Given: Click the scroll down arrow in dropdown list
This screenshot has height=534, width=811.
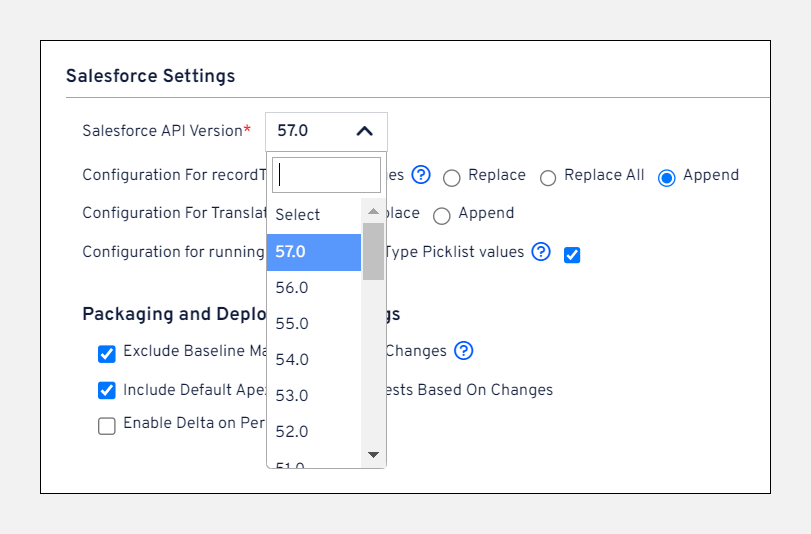Looking at the screenshot, I should [x=373, y=454].
